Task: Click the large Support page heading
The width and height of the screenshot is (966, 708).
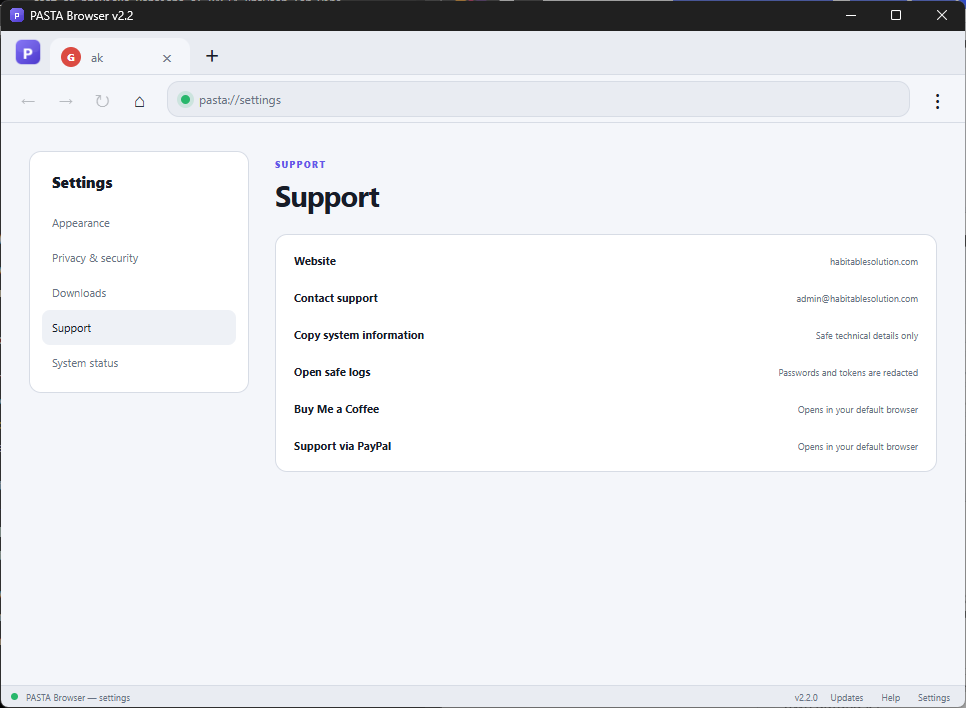Action: 327,198
